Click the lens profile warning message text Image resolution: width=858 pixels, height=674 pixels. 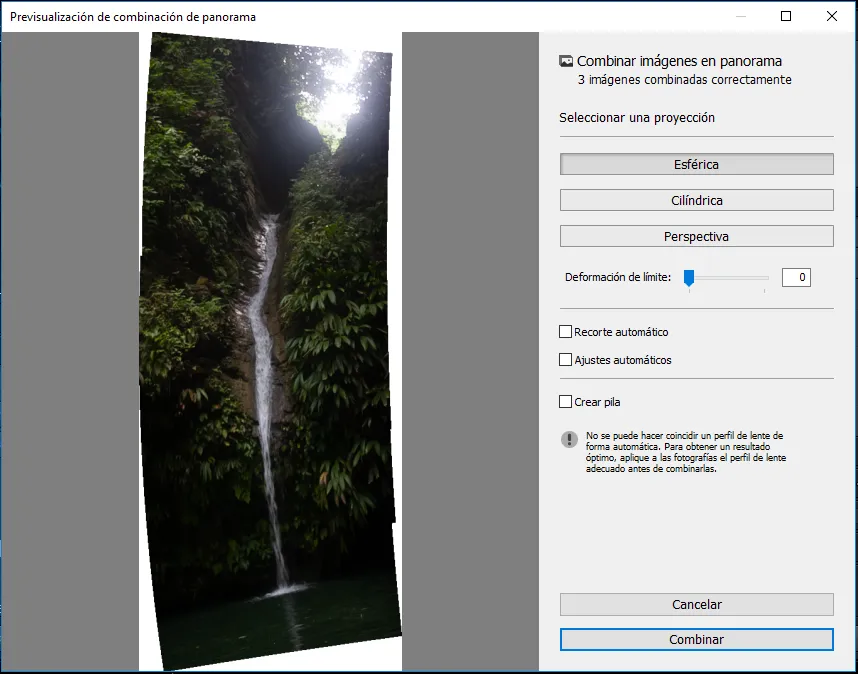tap(686, 452)
